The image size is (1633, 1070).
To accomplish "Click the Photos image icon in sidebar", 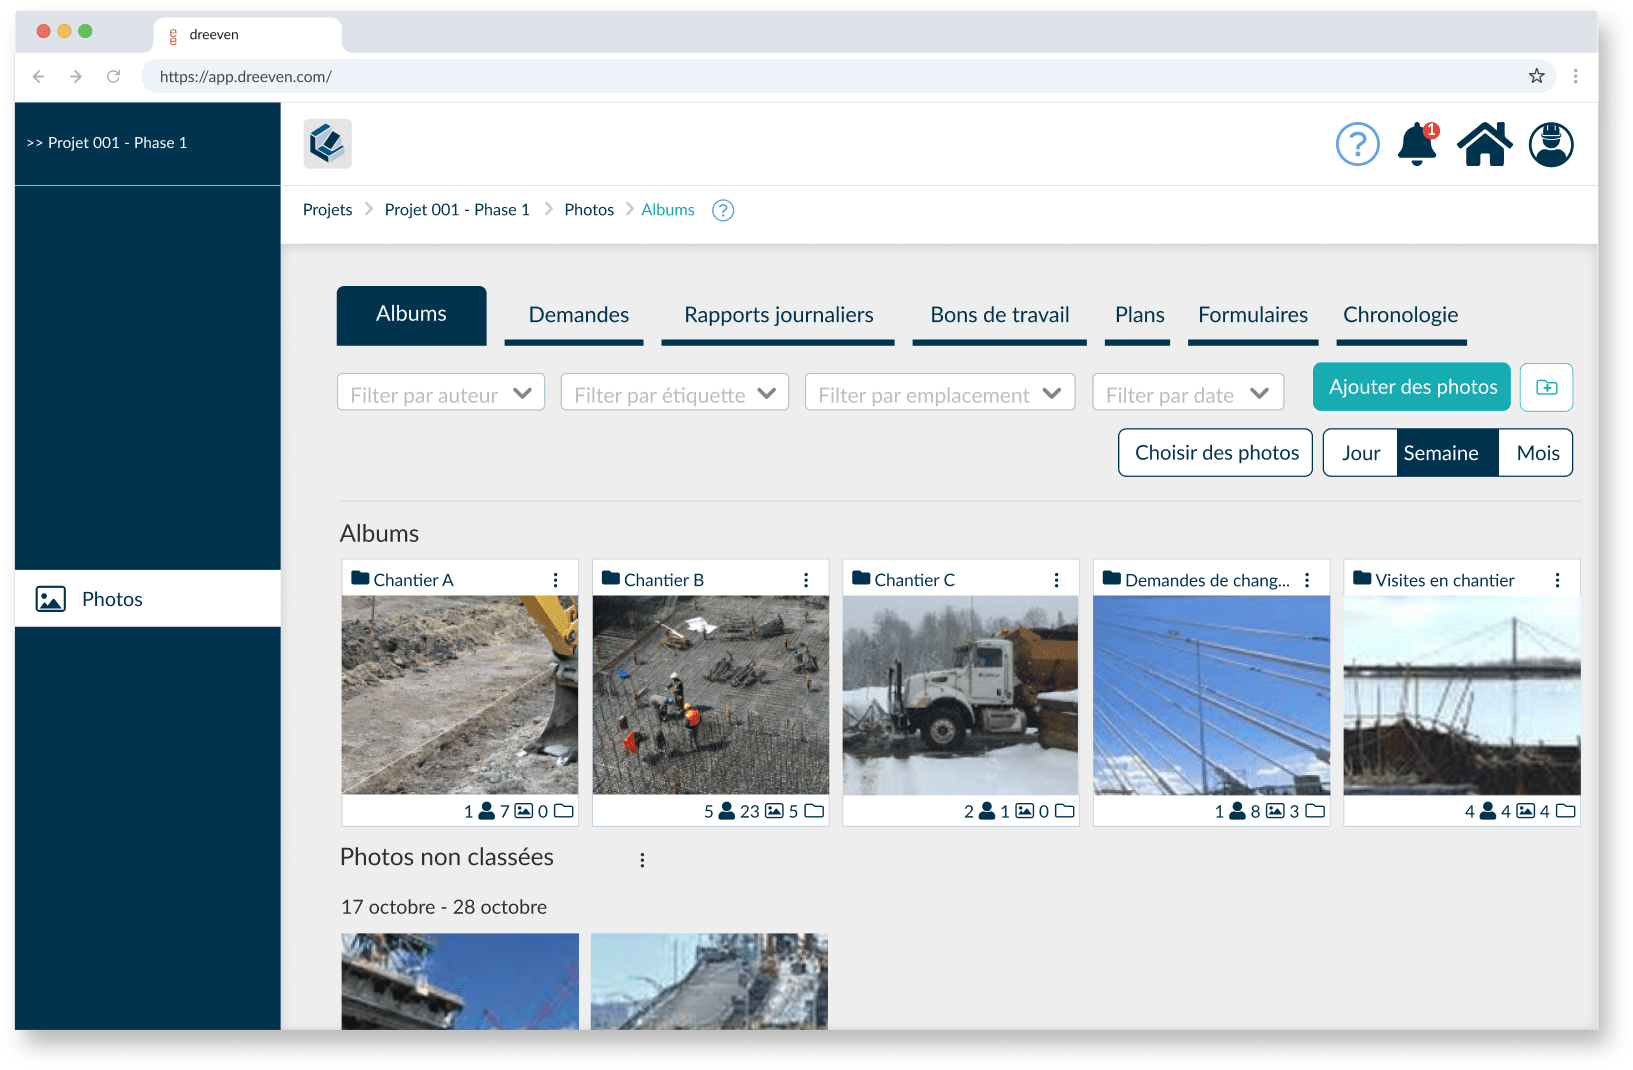I will [51, 599].
